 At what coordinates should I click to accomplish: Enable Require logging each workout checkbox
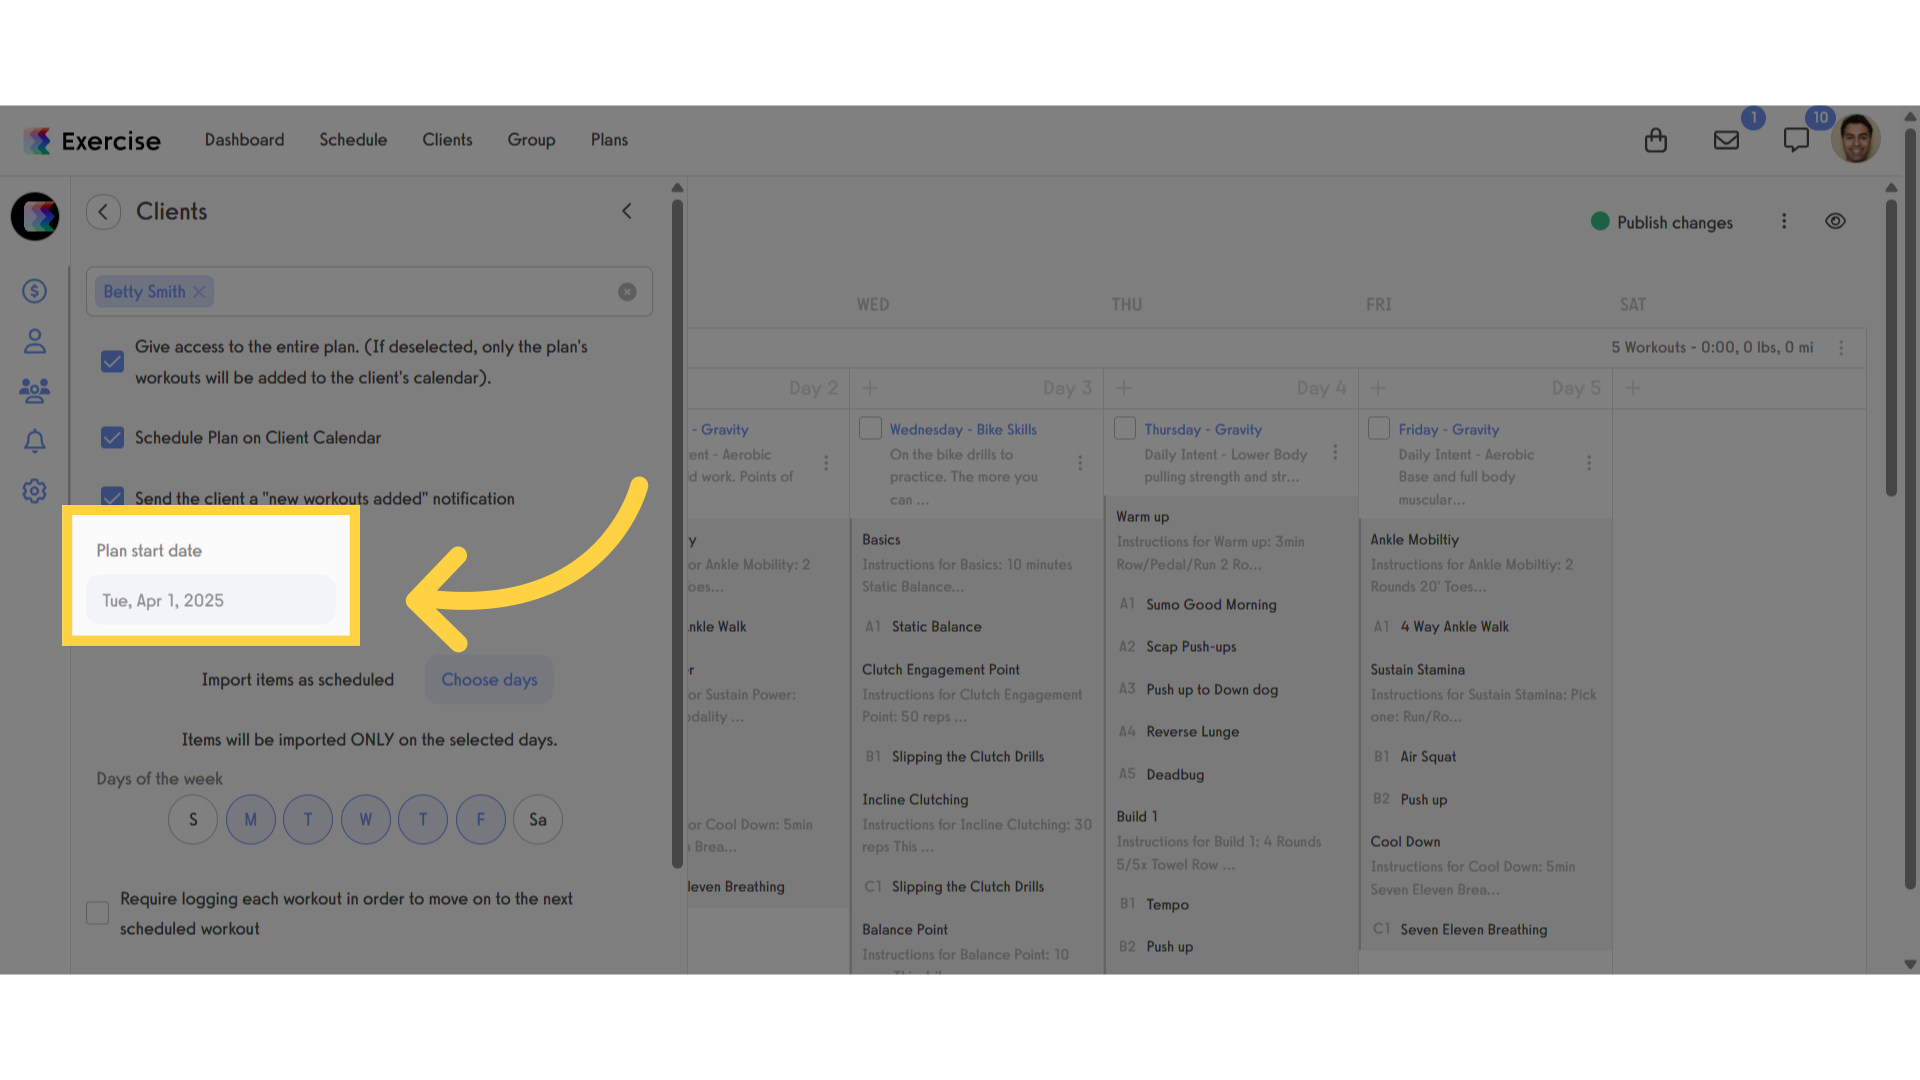(x=97, y=913)
